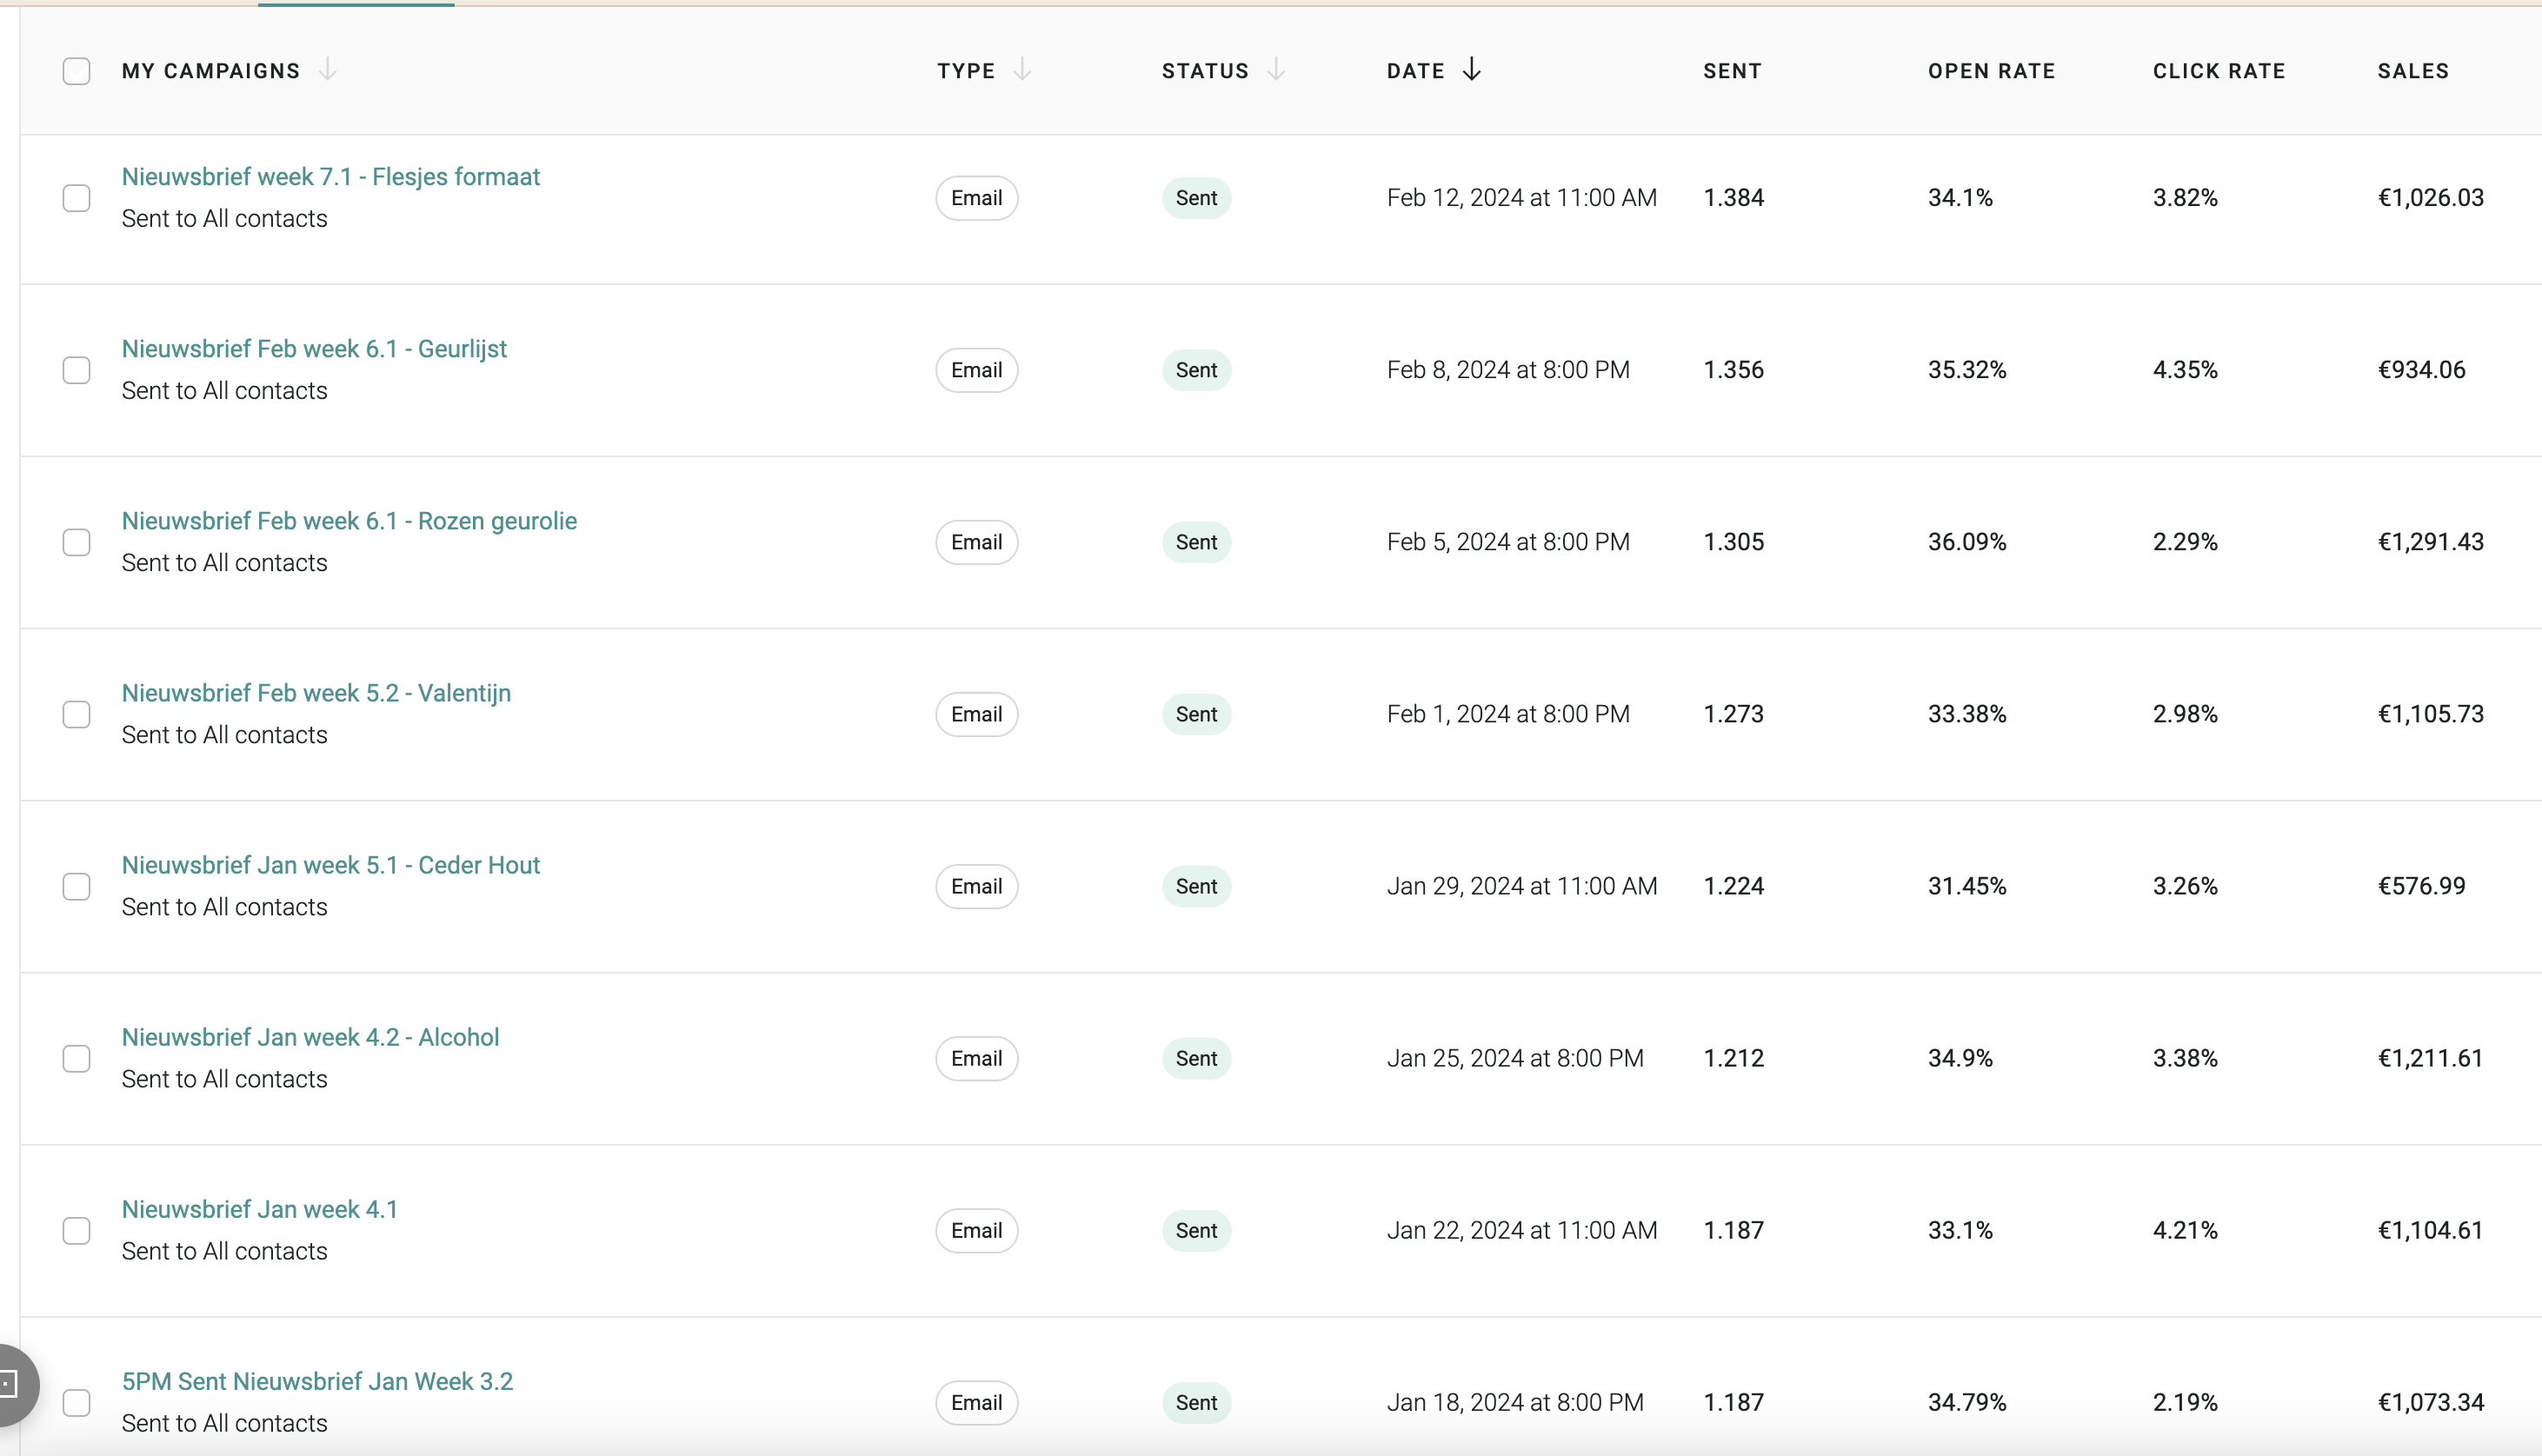Click Email type badge for Flesjes formaat
The image size is (2542, 1456).
977,198
